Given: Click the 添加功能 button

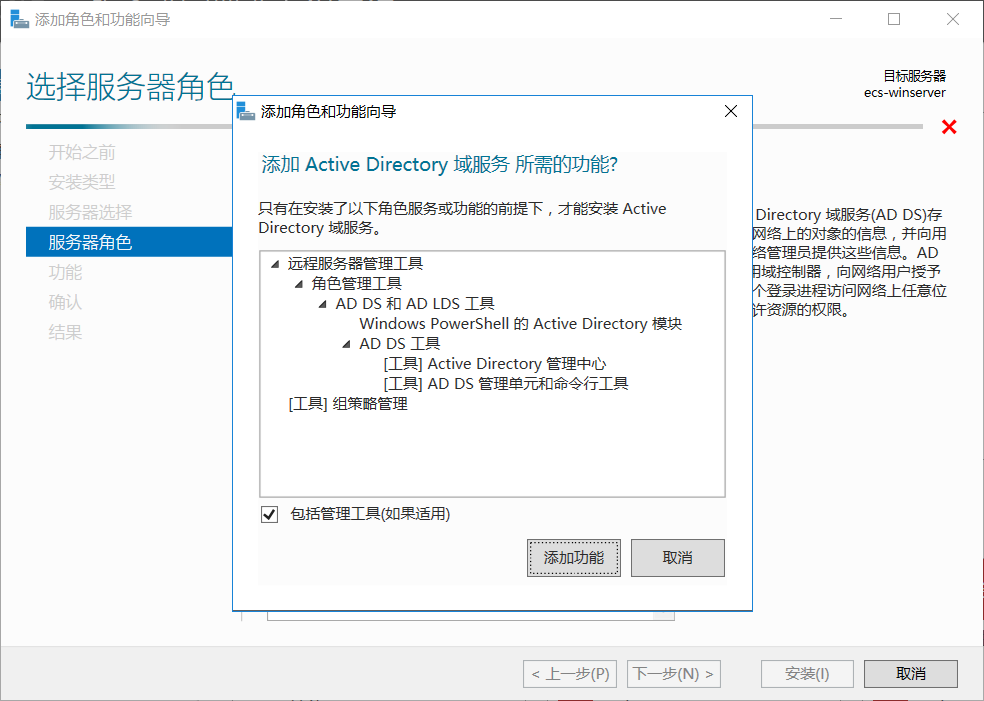Looking at the screenshot, I should 574,557.
